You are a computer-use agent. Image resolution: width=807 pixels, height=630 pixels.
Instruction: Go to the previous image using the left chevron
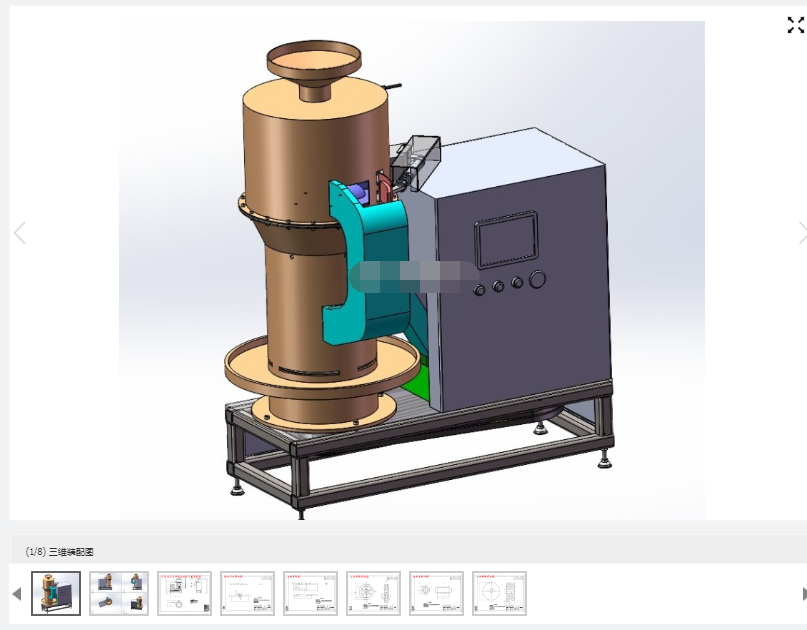point(20,233)
